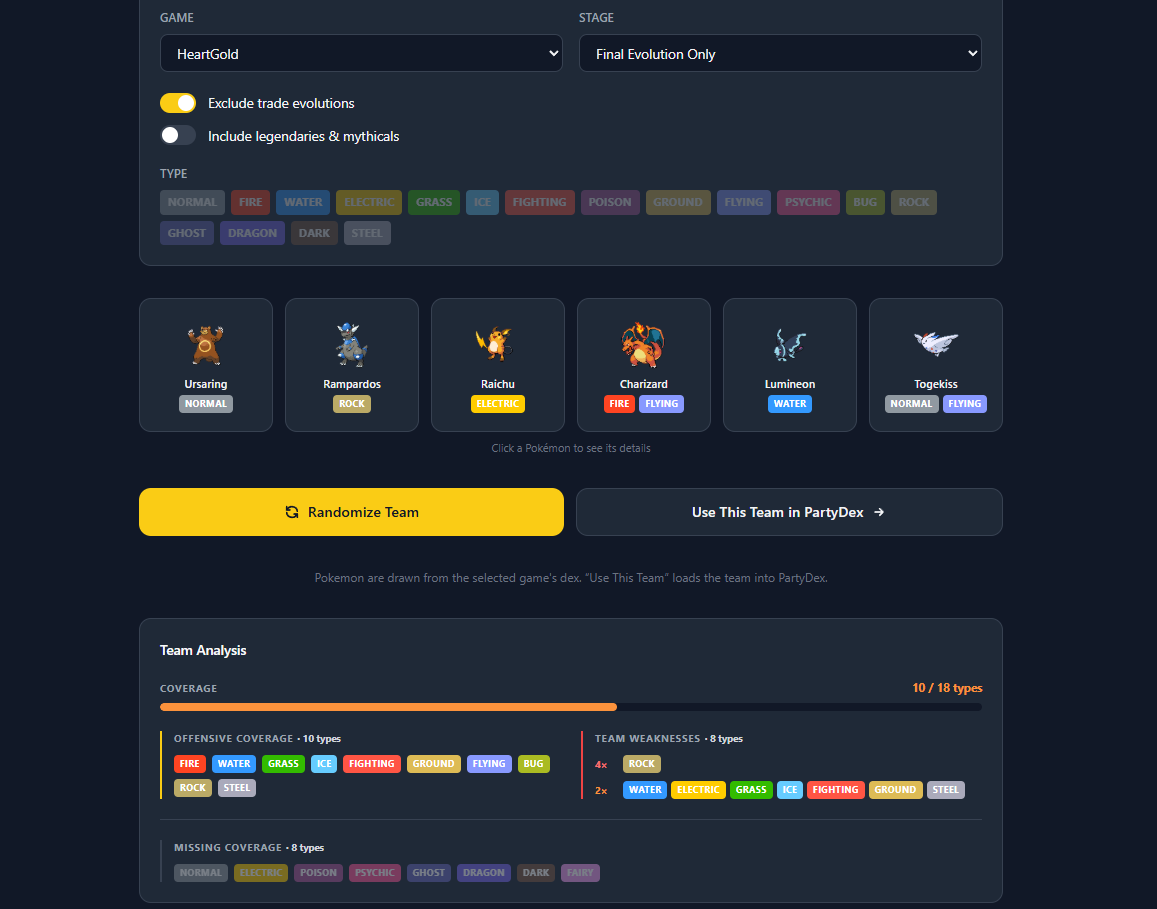
Task: Toggle the GROUND type filter chip
Action: pos(678,202)
